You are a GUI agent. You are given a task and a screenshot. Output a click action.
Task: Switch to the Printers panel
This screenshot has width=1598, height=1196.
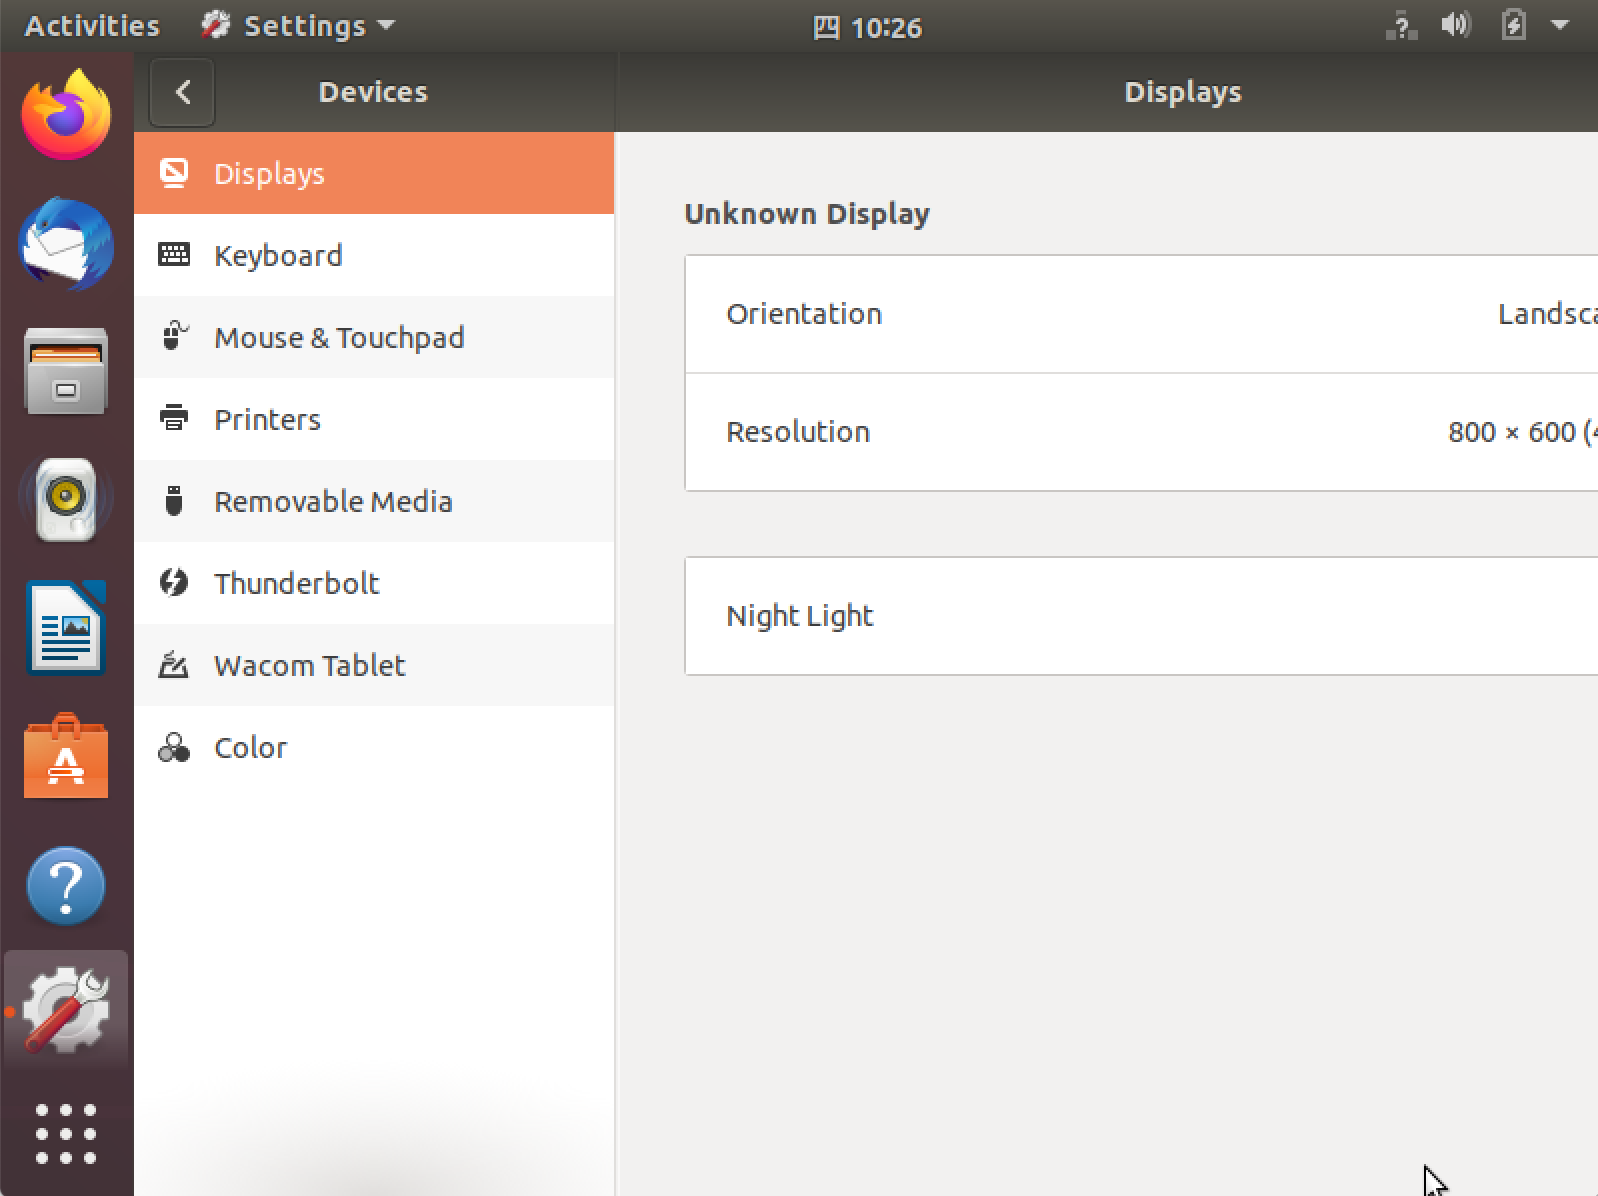tap(374, 419)
